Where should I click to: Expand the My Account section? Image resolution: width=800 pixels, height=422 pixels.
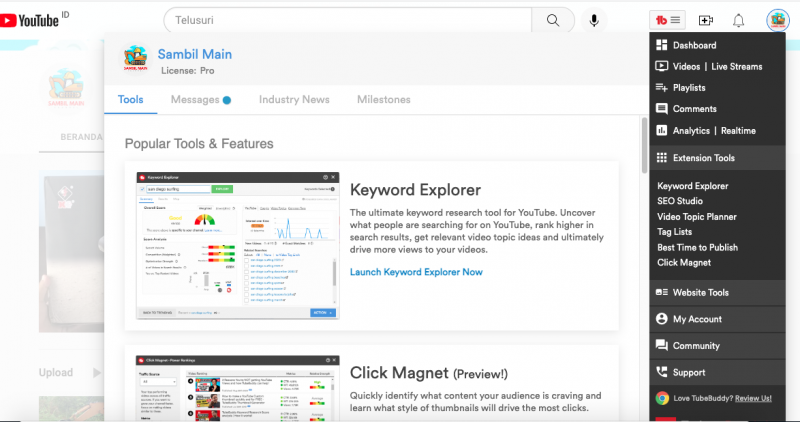click(697, 319)
